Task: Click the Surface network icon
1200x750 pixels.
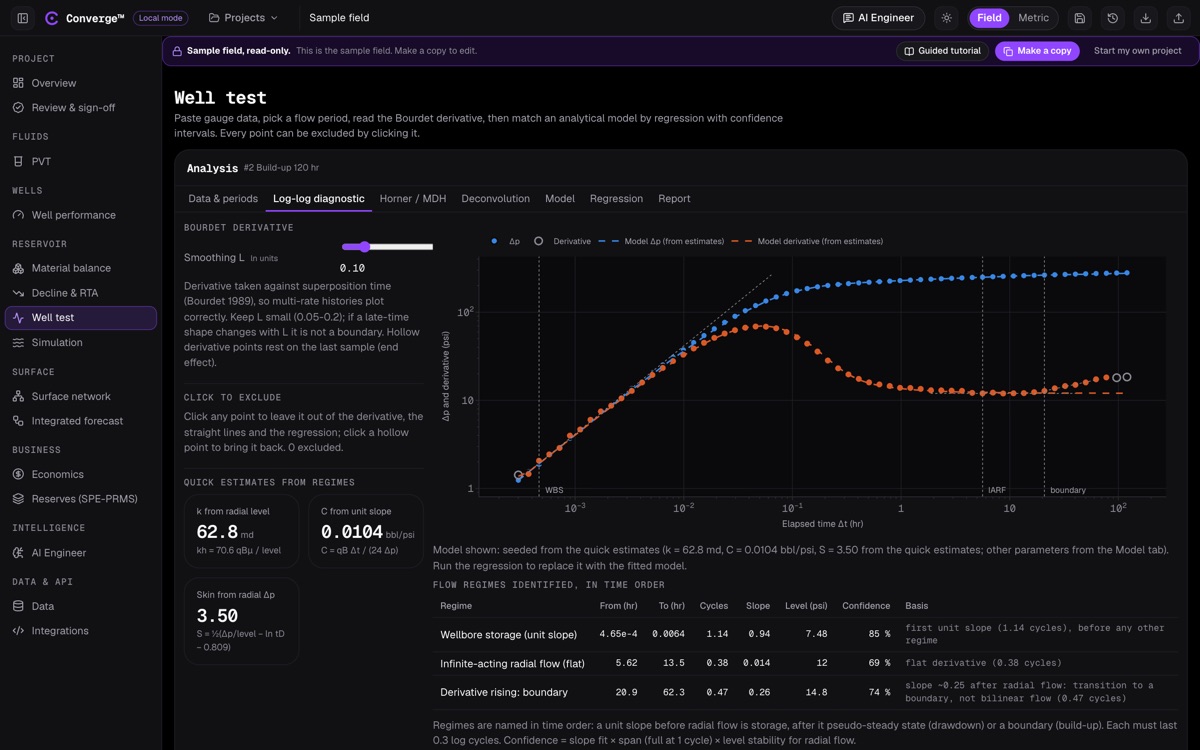Action: tap(18, 396)
